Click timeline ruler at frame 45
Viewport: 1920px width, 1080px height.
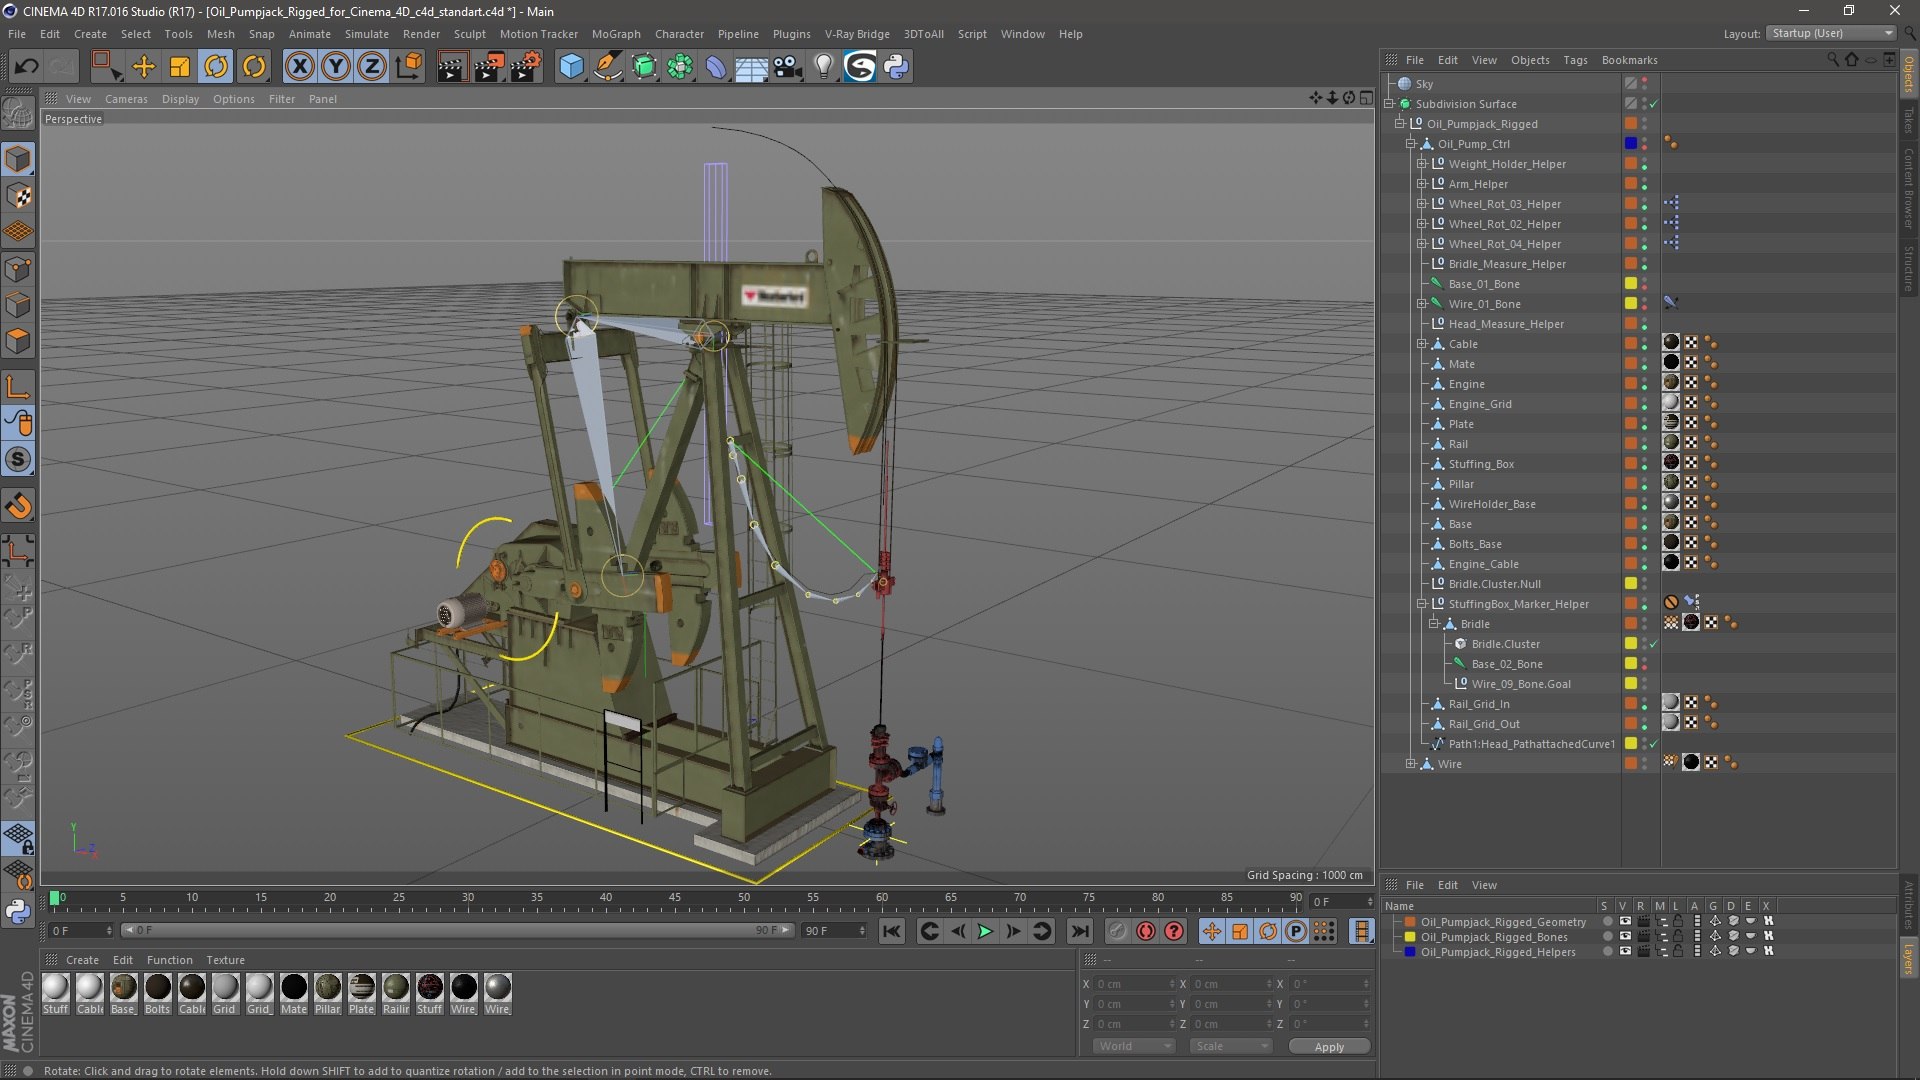(x=675, y=899)
